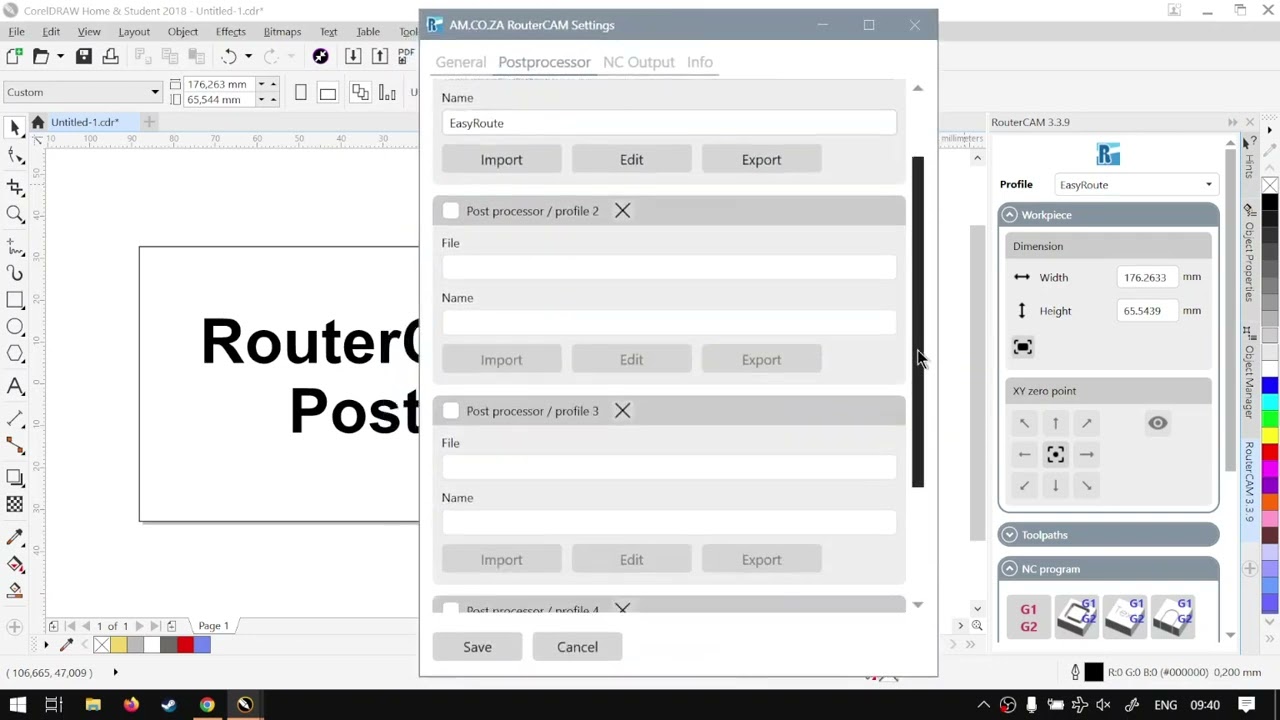Click Save button in settings dialog
This screenshot has height=720, width=1280.
click(x=477, y=647)
